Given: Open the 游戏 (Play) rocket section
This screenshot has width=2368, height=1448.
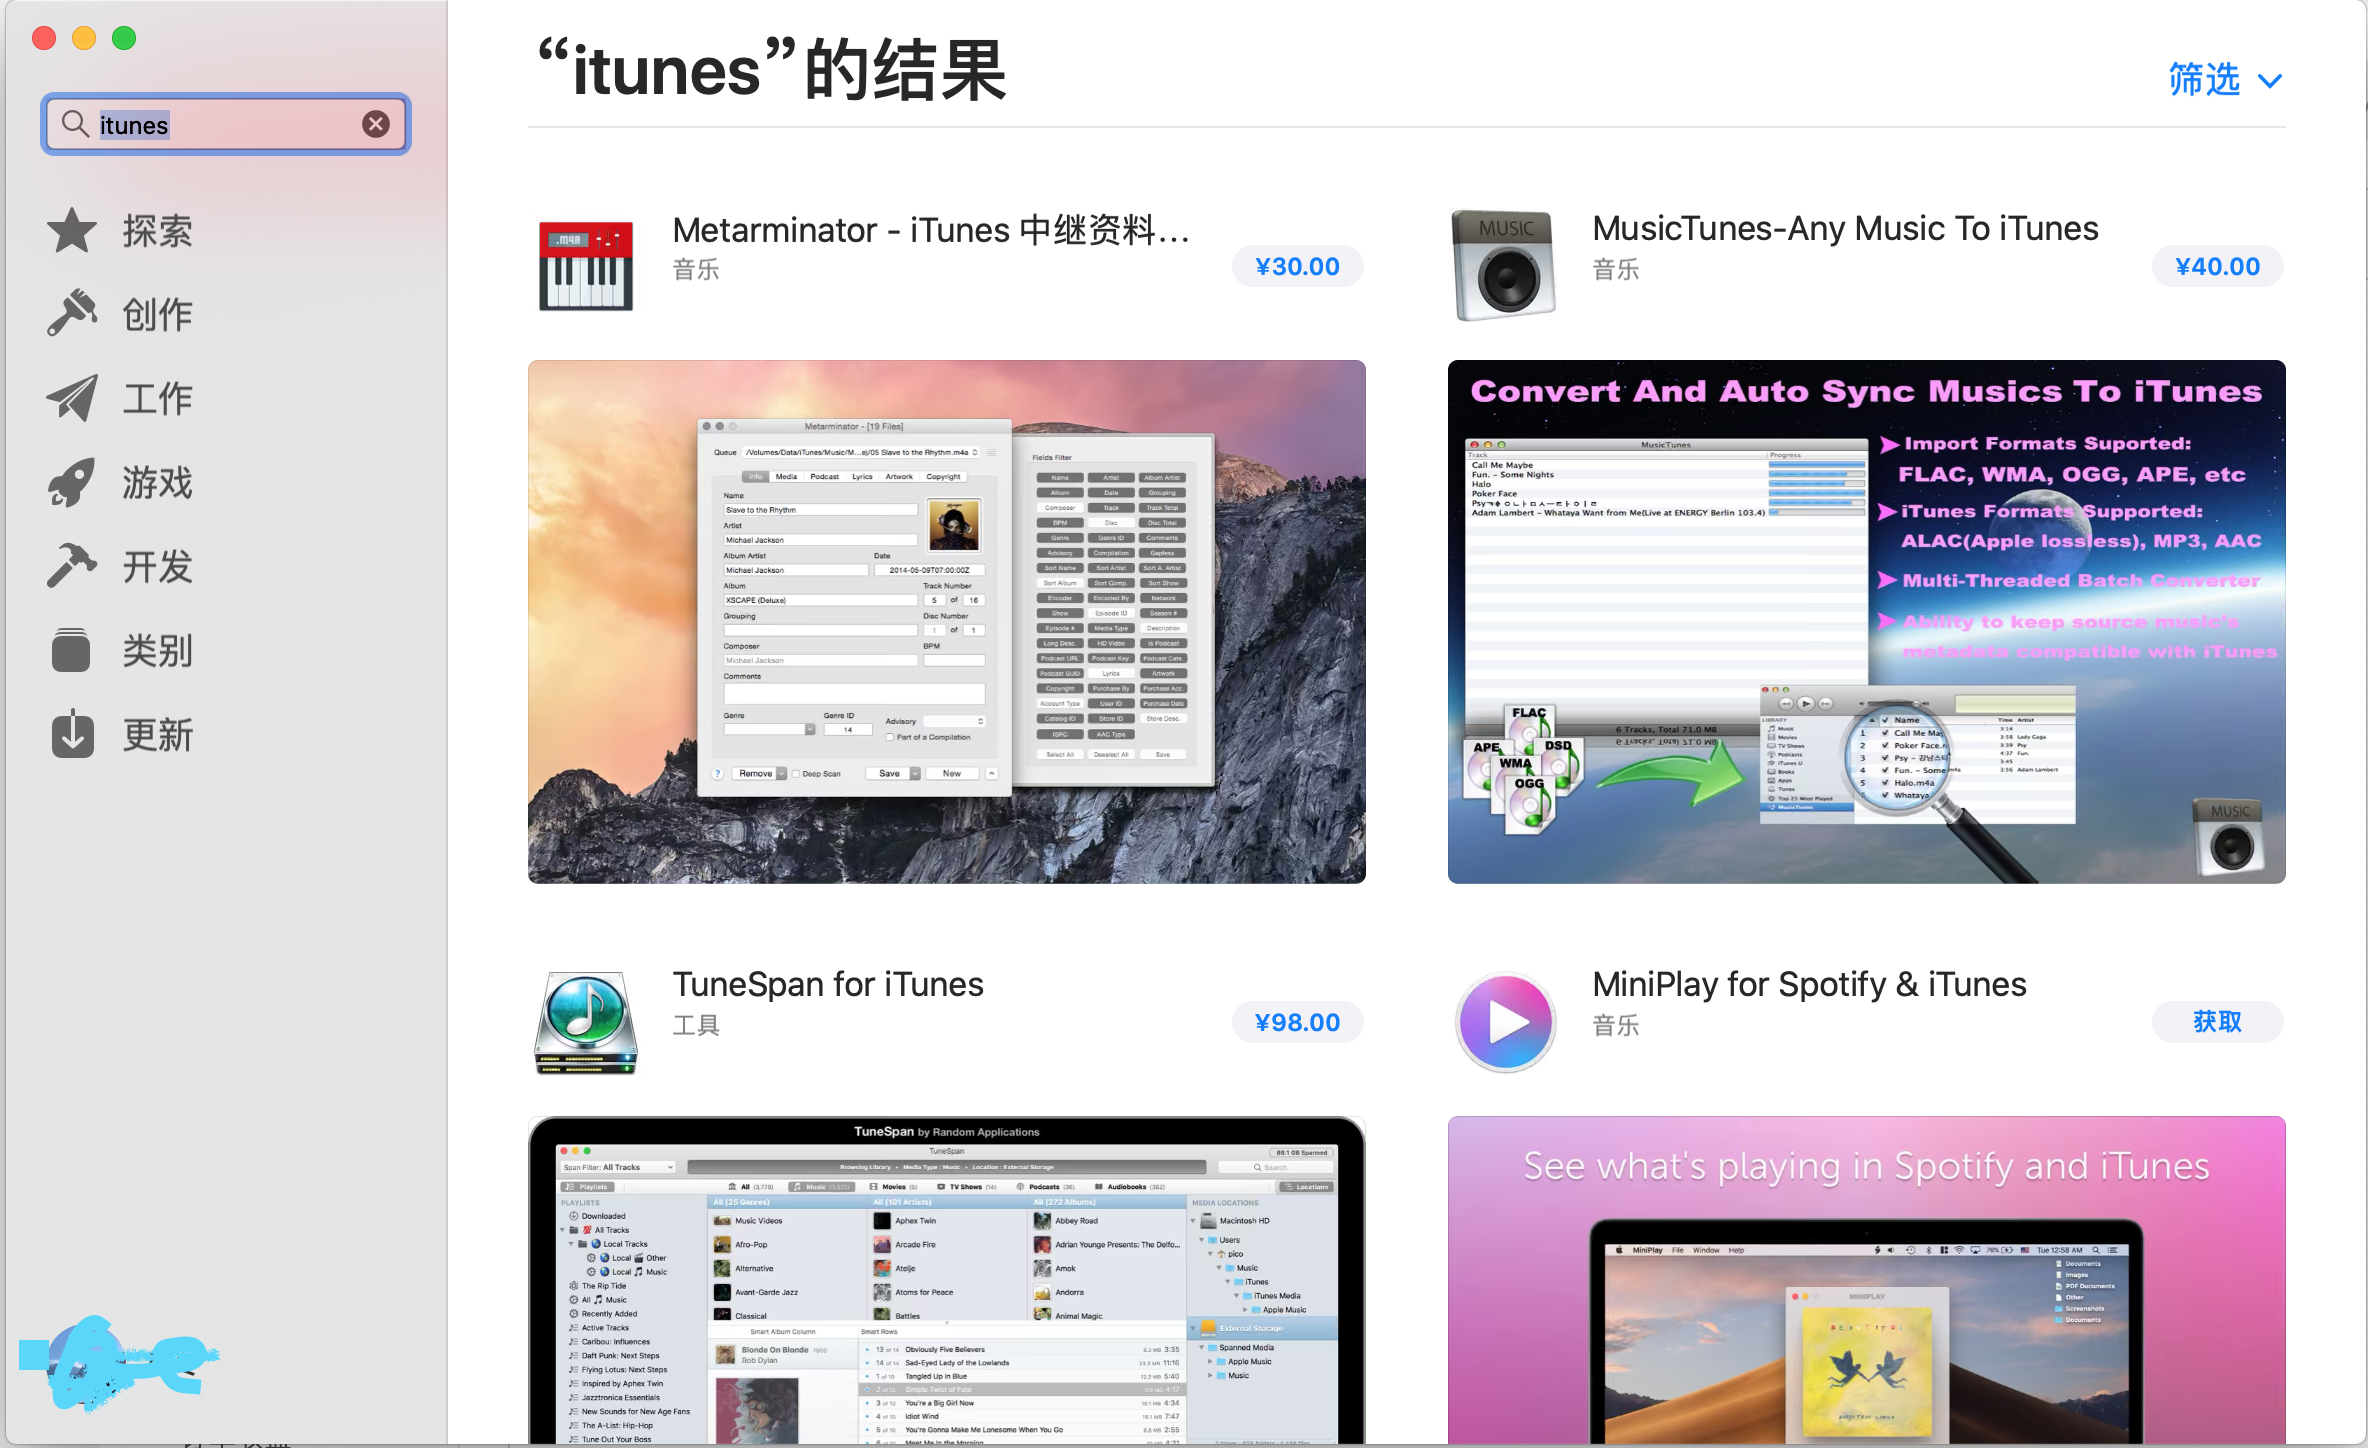Looking at the screenshot, I should [156, 483].
